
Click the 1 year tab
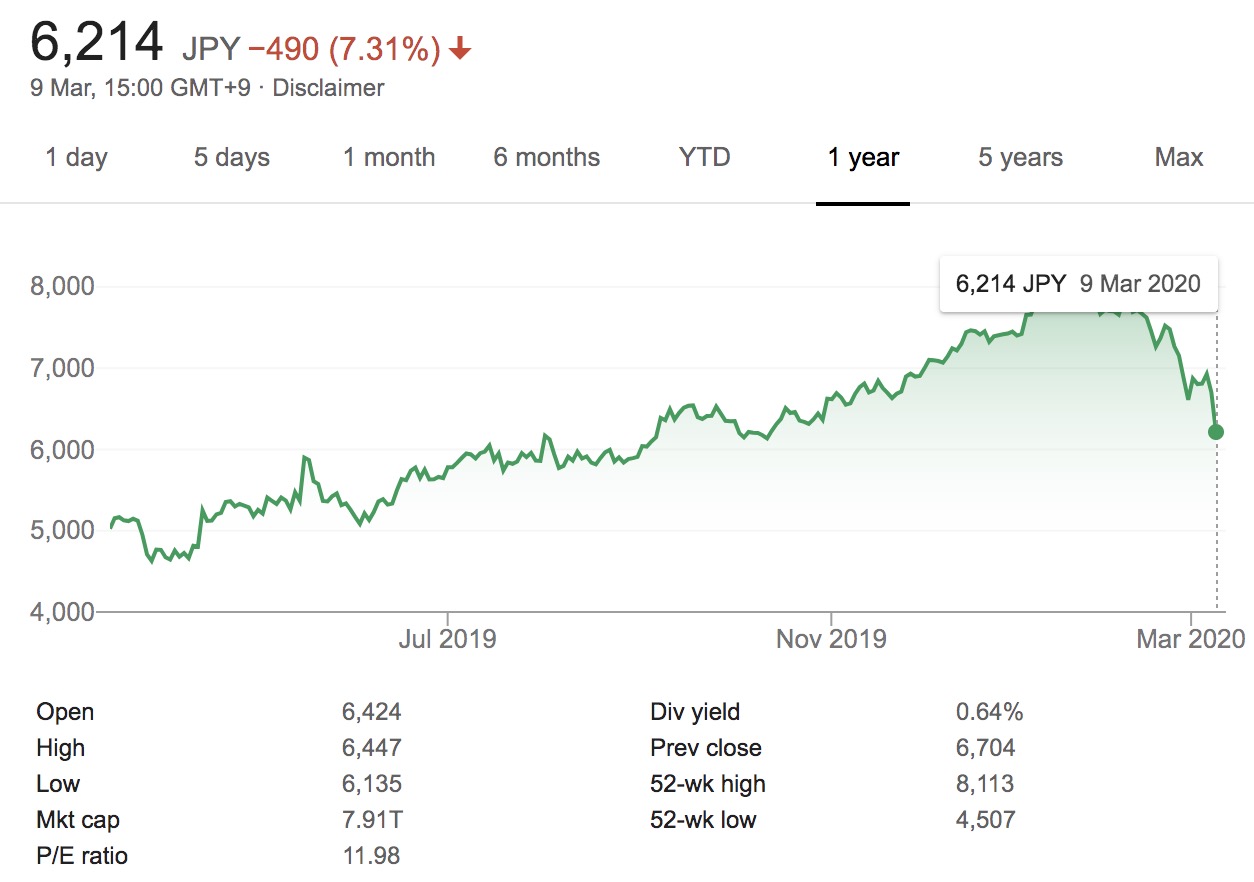click(863, 157)
